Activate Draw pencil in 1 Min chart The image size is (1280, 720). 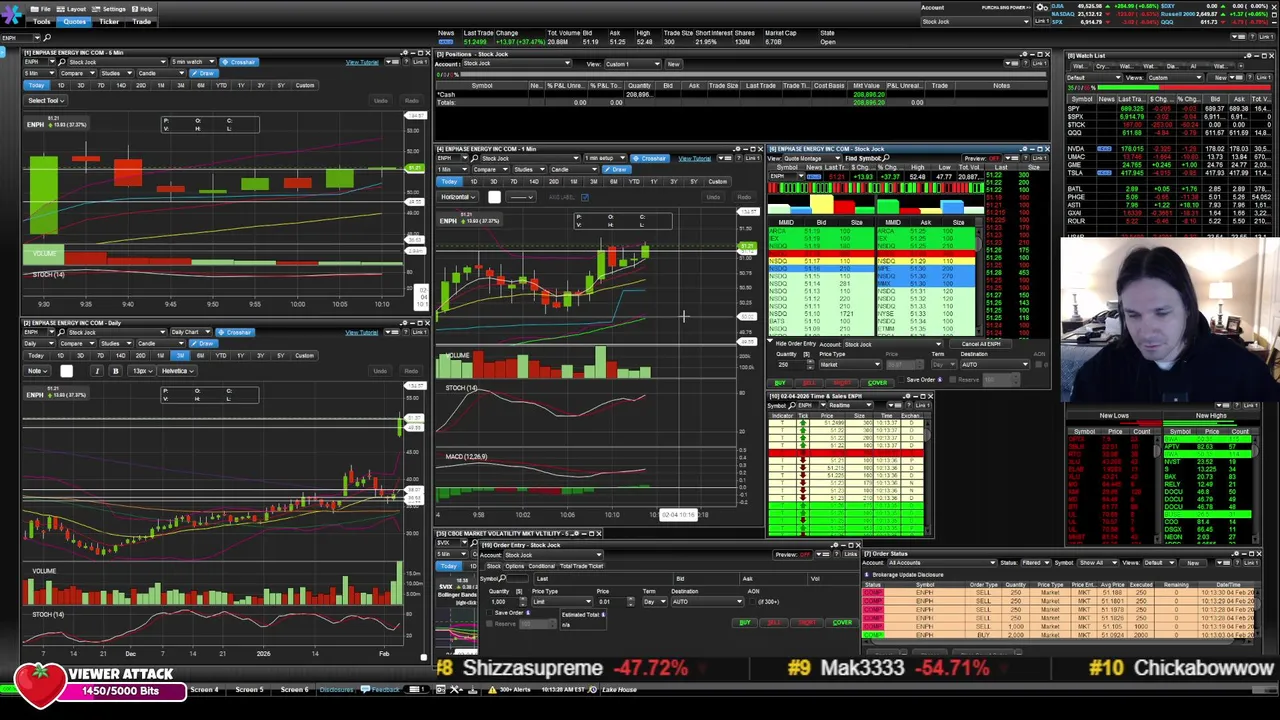coord(617,169)
